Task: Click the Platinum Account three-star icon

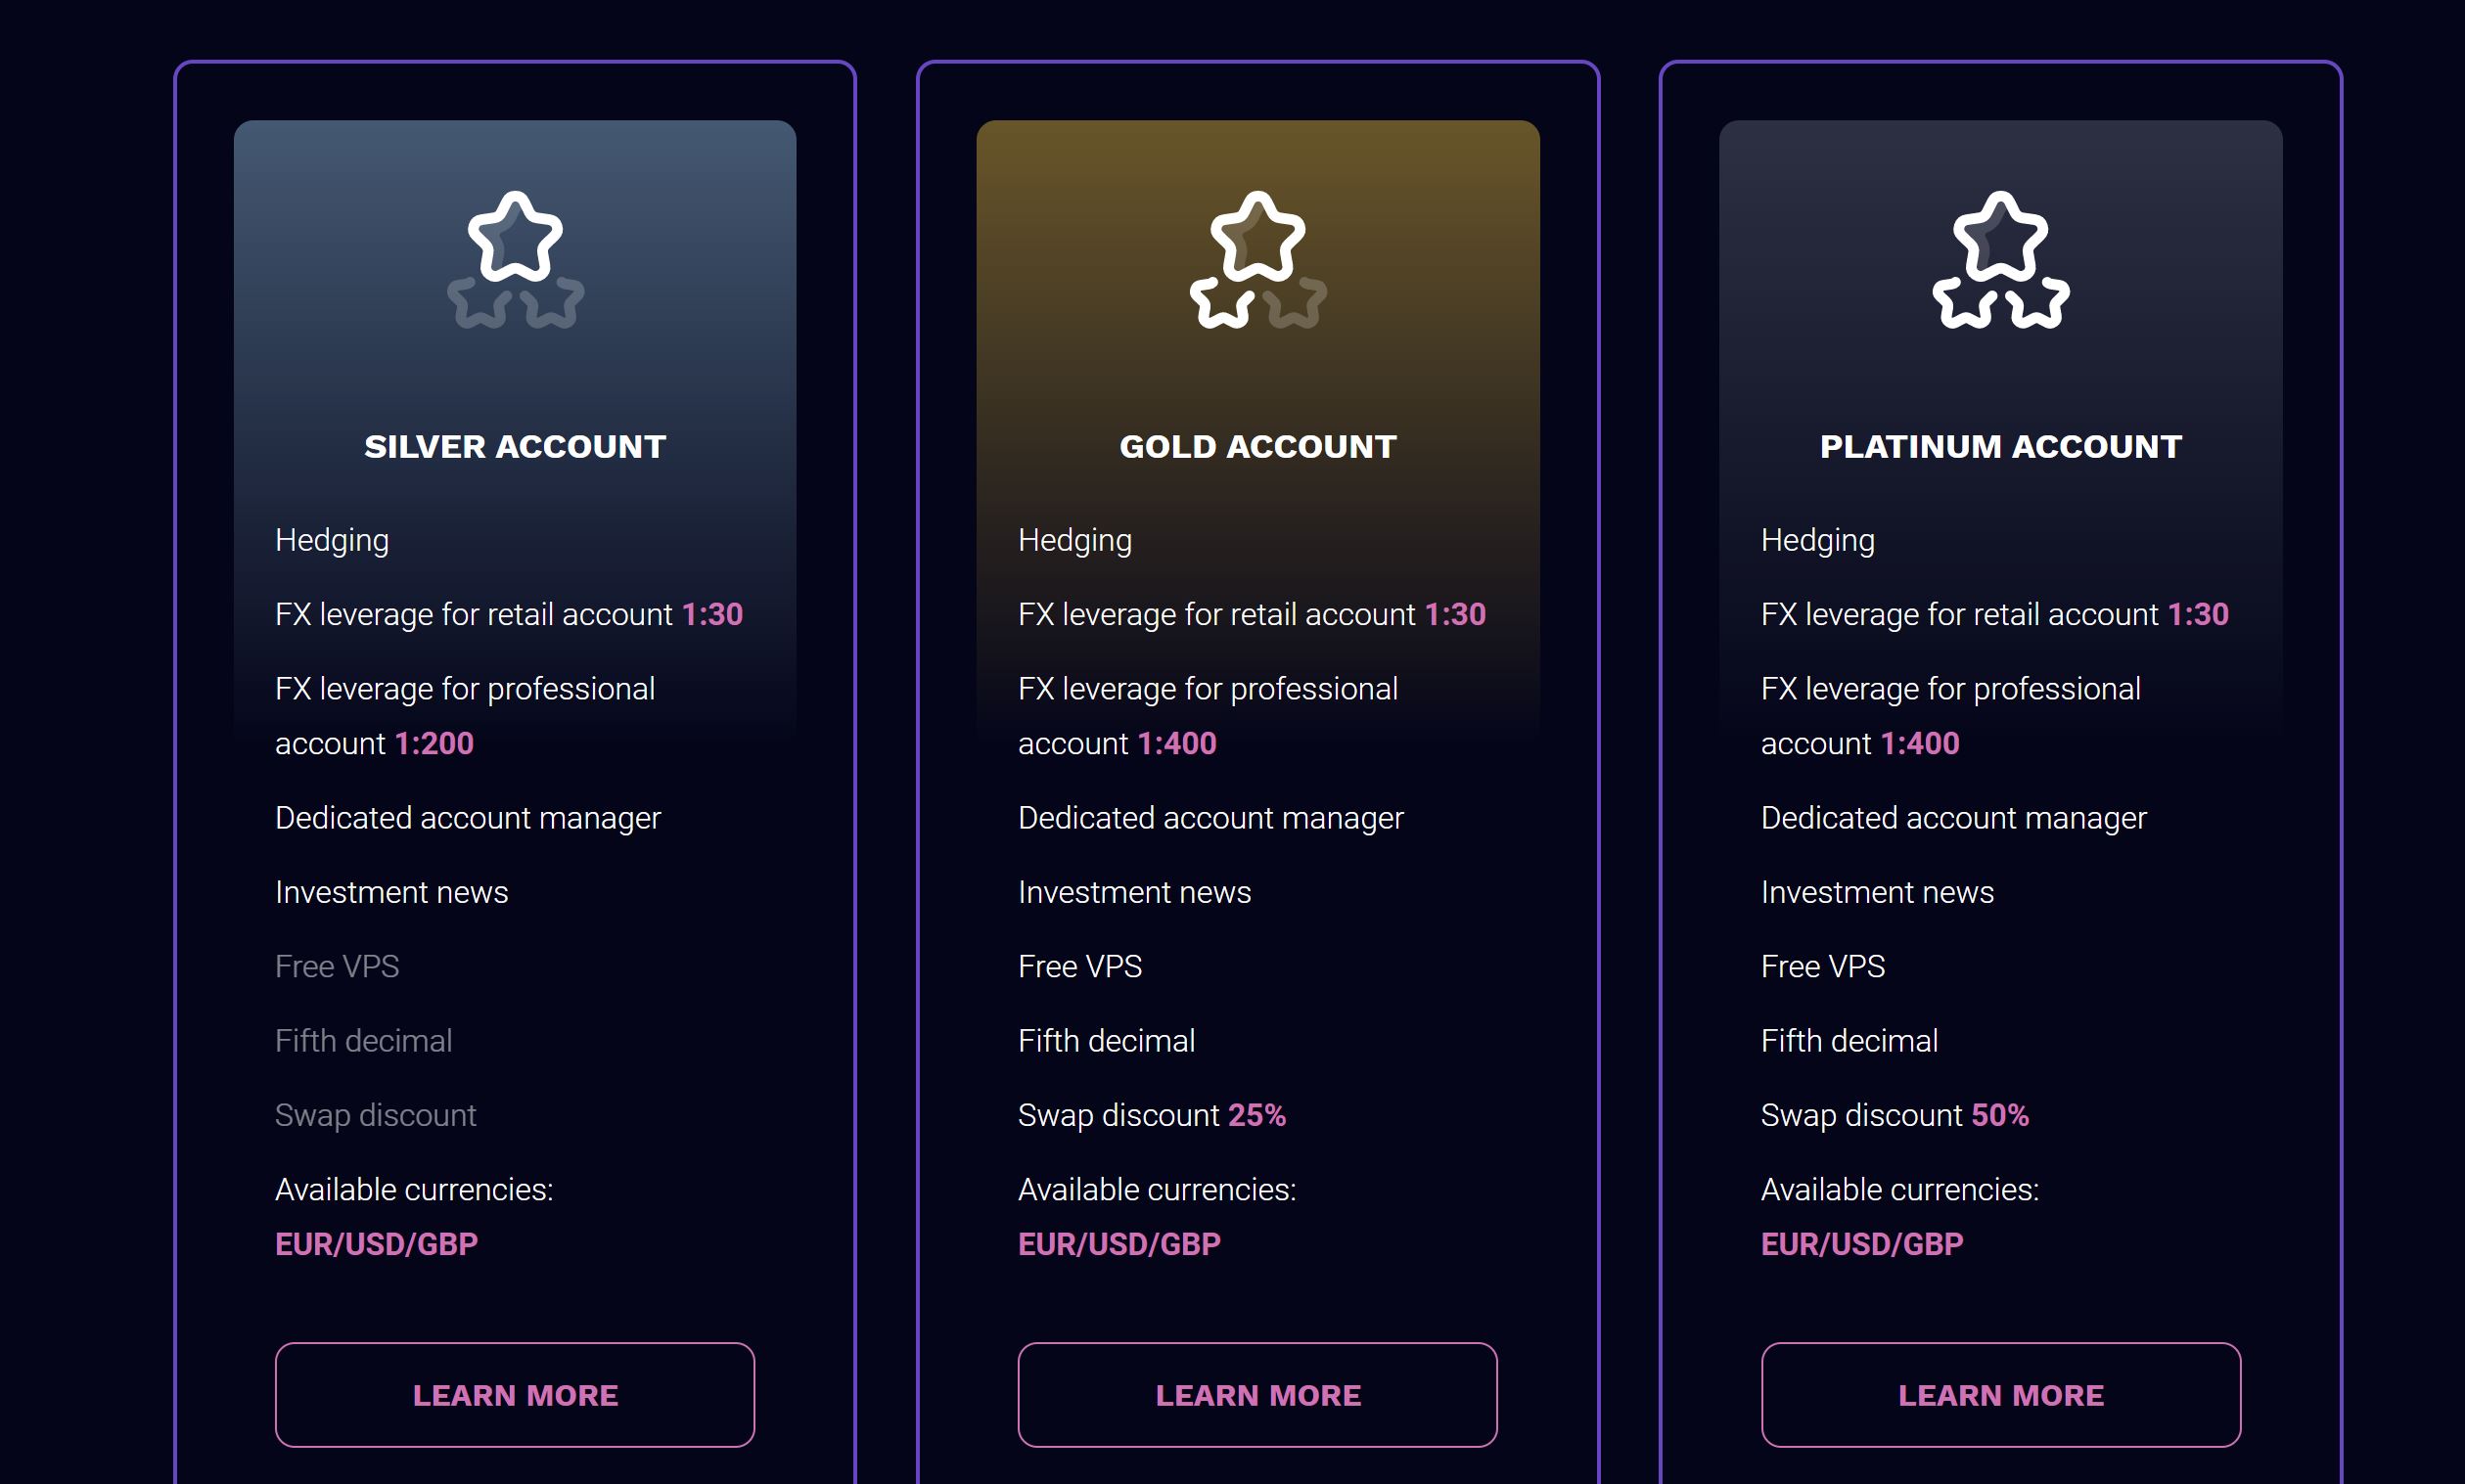Action: tap(2000, 260)
